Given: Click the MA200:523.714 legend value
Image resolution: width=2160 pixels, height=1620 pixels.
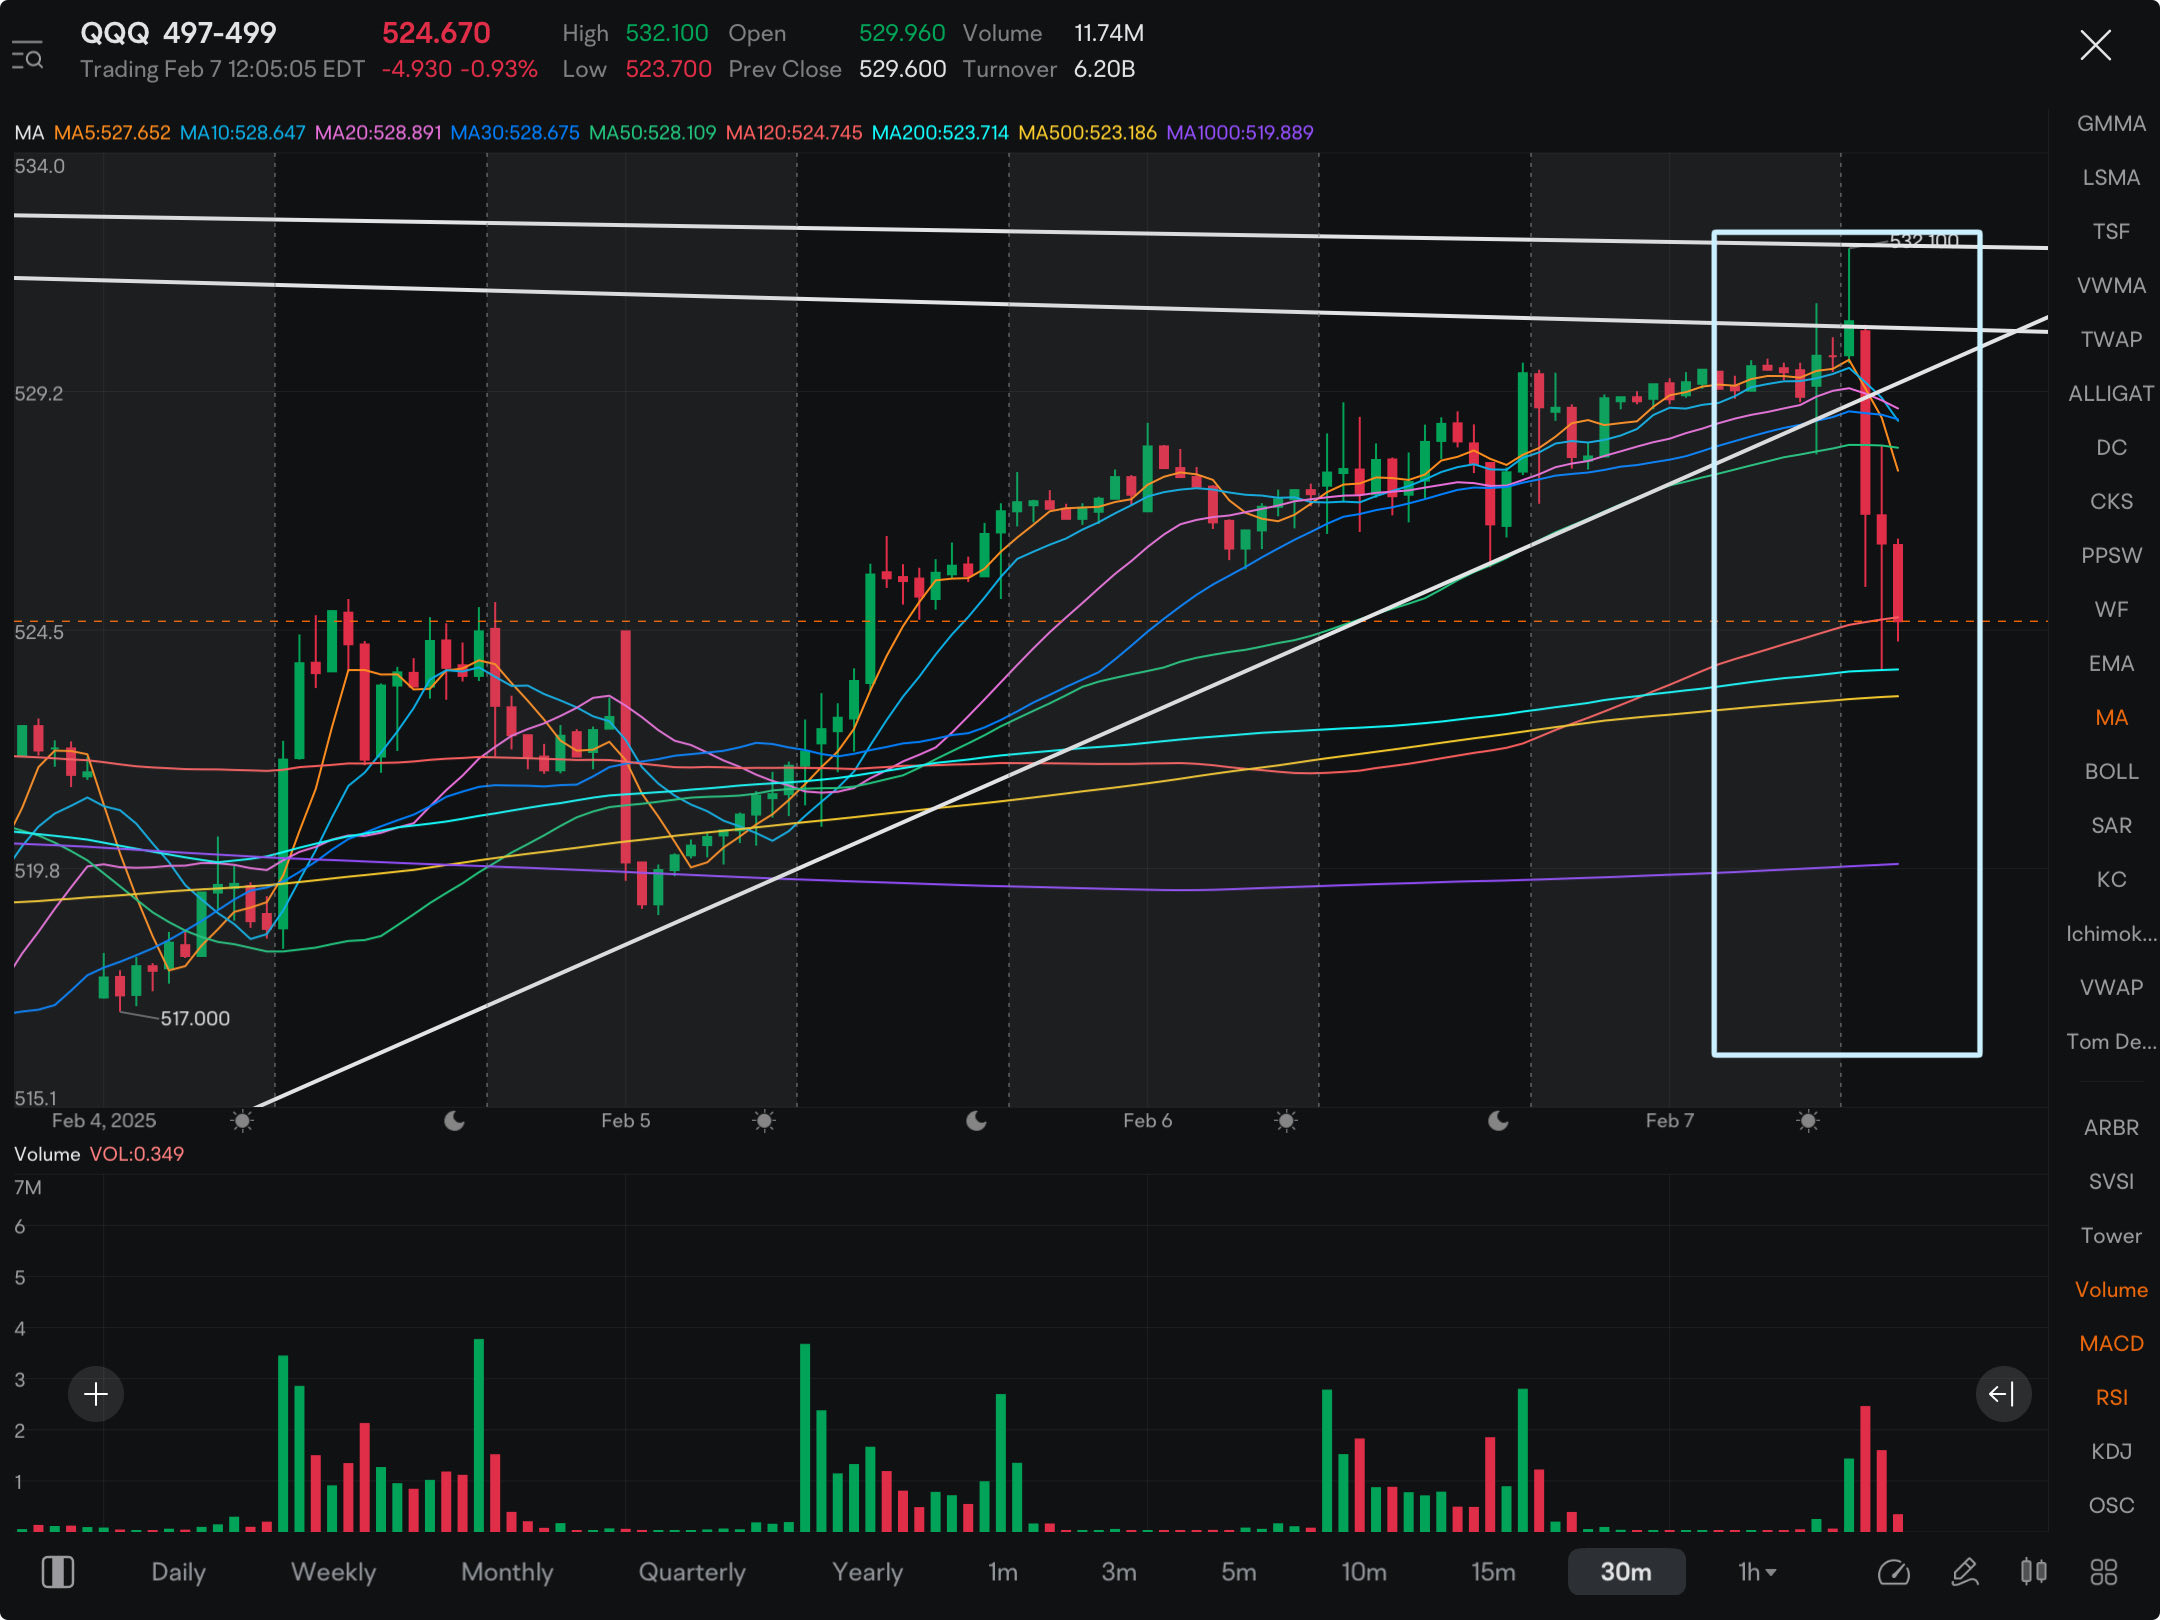Looking at the screenshot, I should 940,133.
